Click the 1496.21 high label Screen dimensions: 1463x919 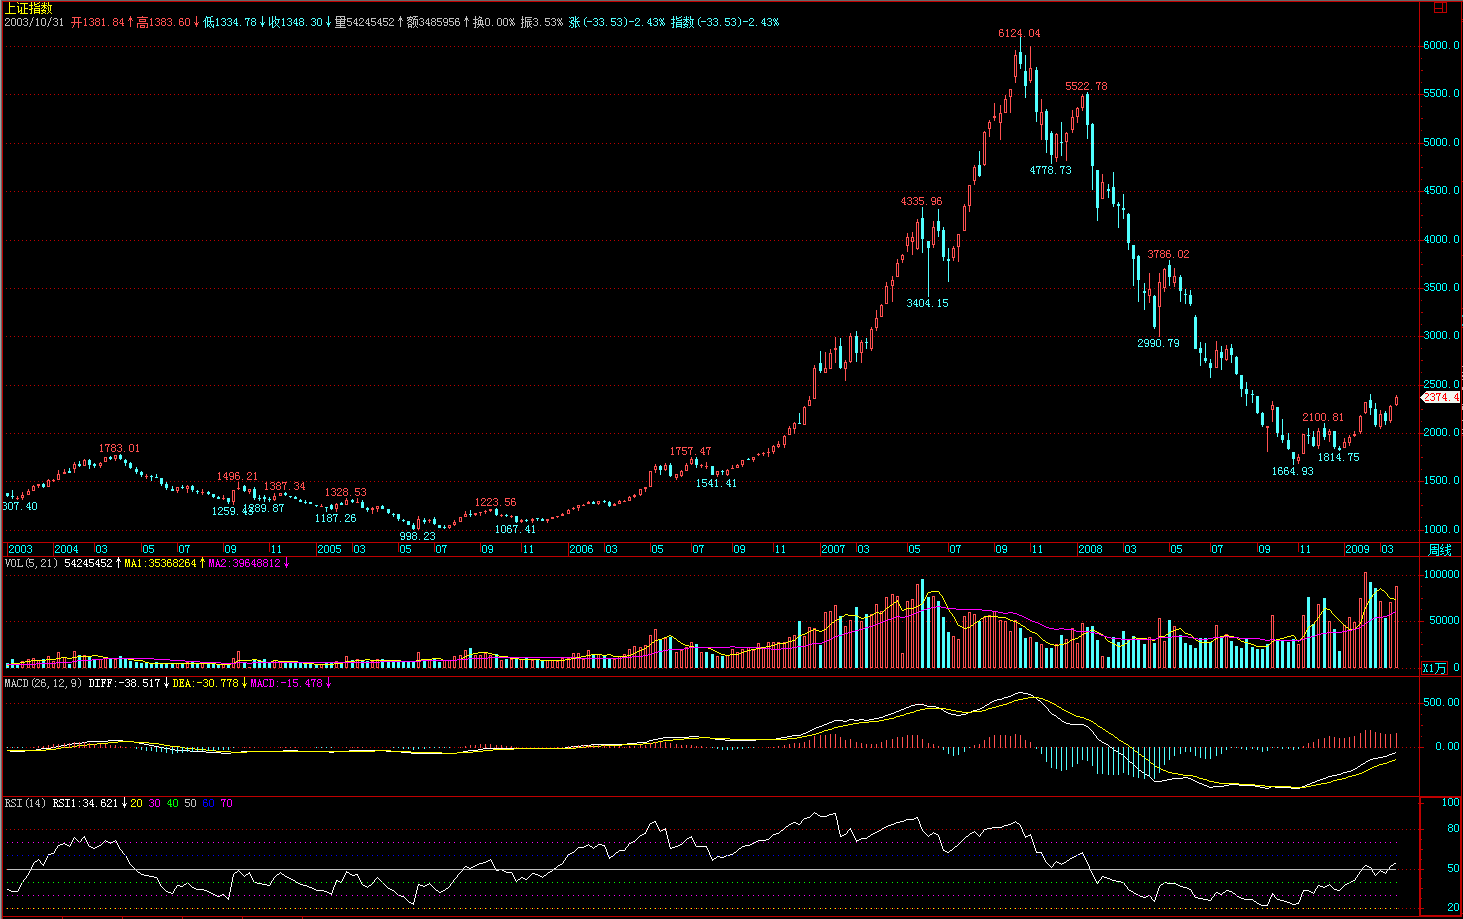coord(237,477)
